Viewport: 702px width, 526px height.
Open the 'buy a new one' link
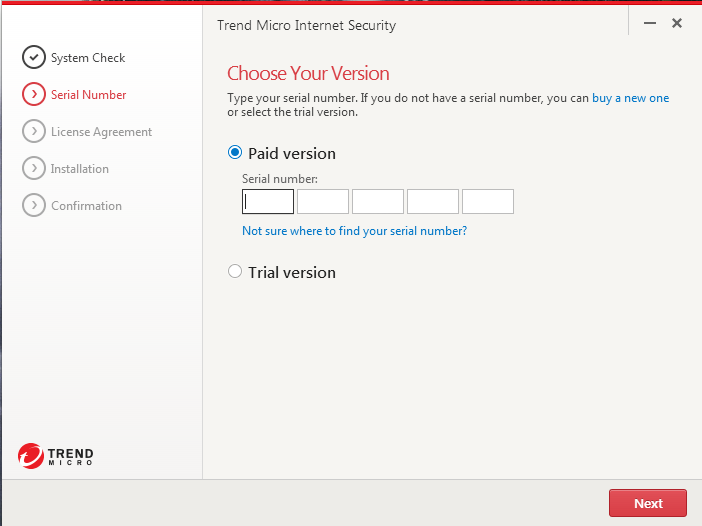(x=630, y=98)
